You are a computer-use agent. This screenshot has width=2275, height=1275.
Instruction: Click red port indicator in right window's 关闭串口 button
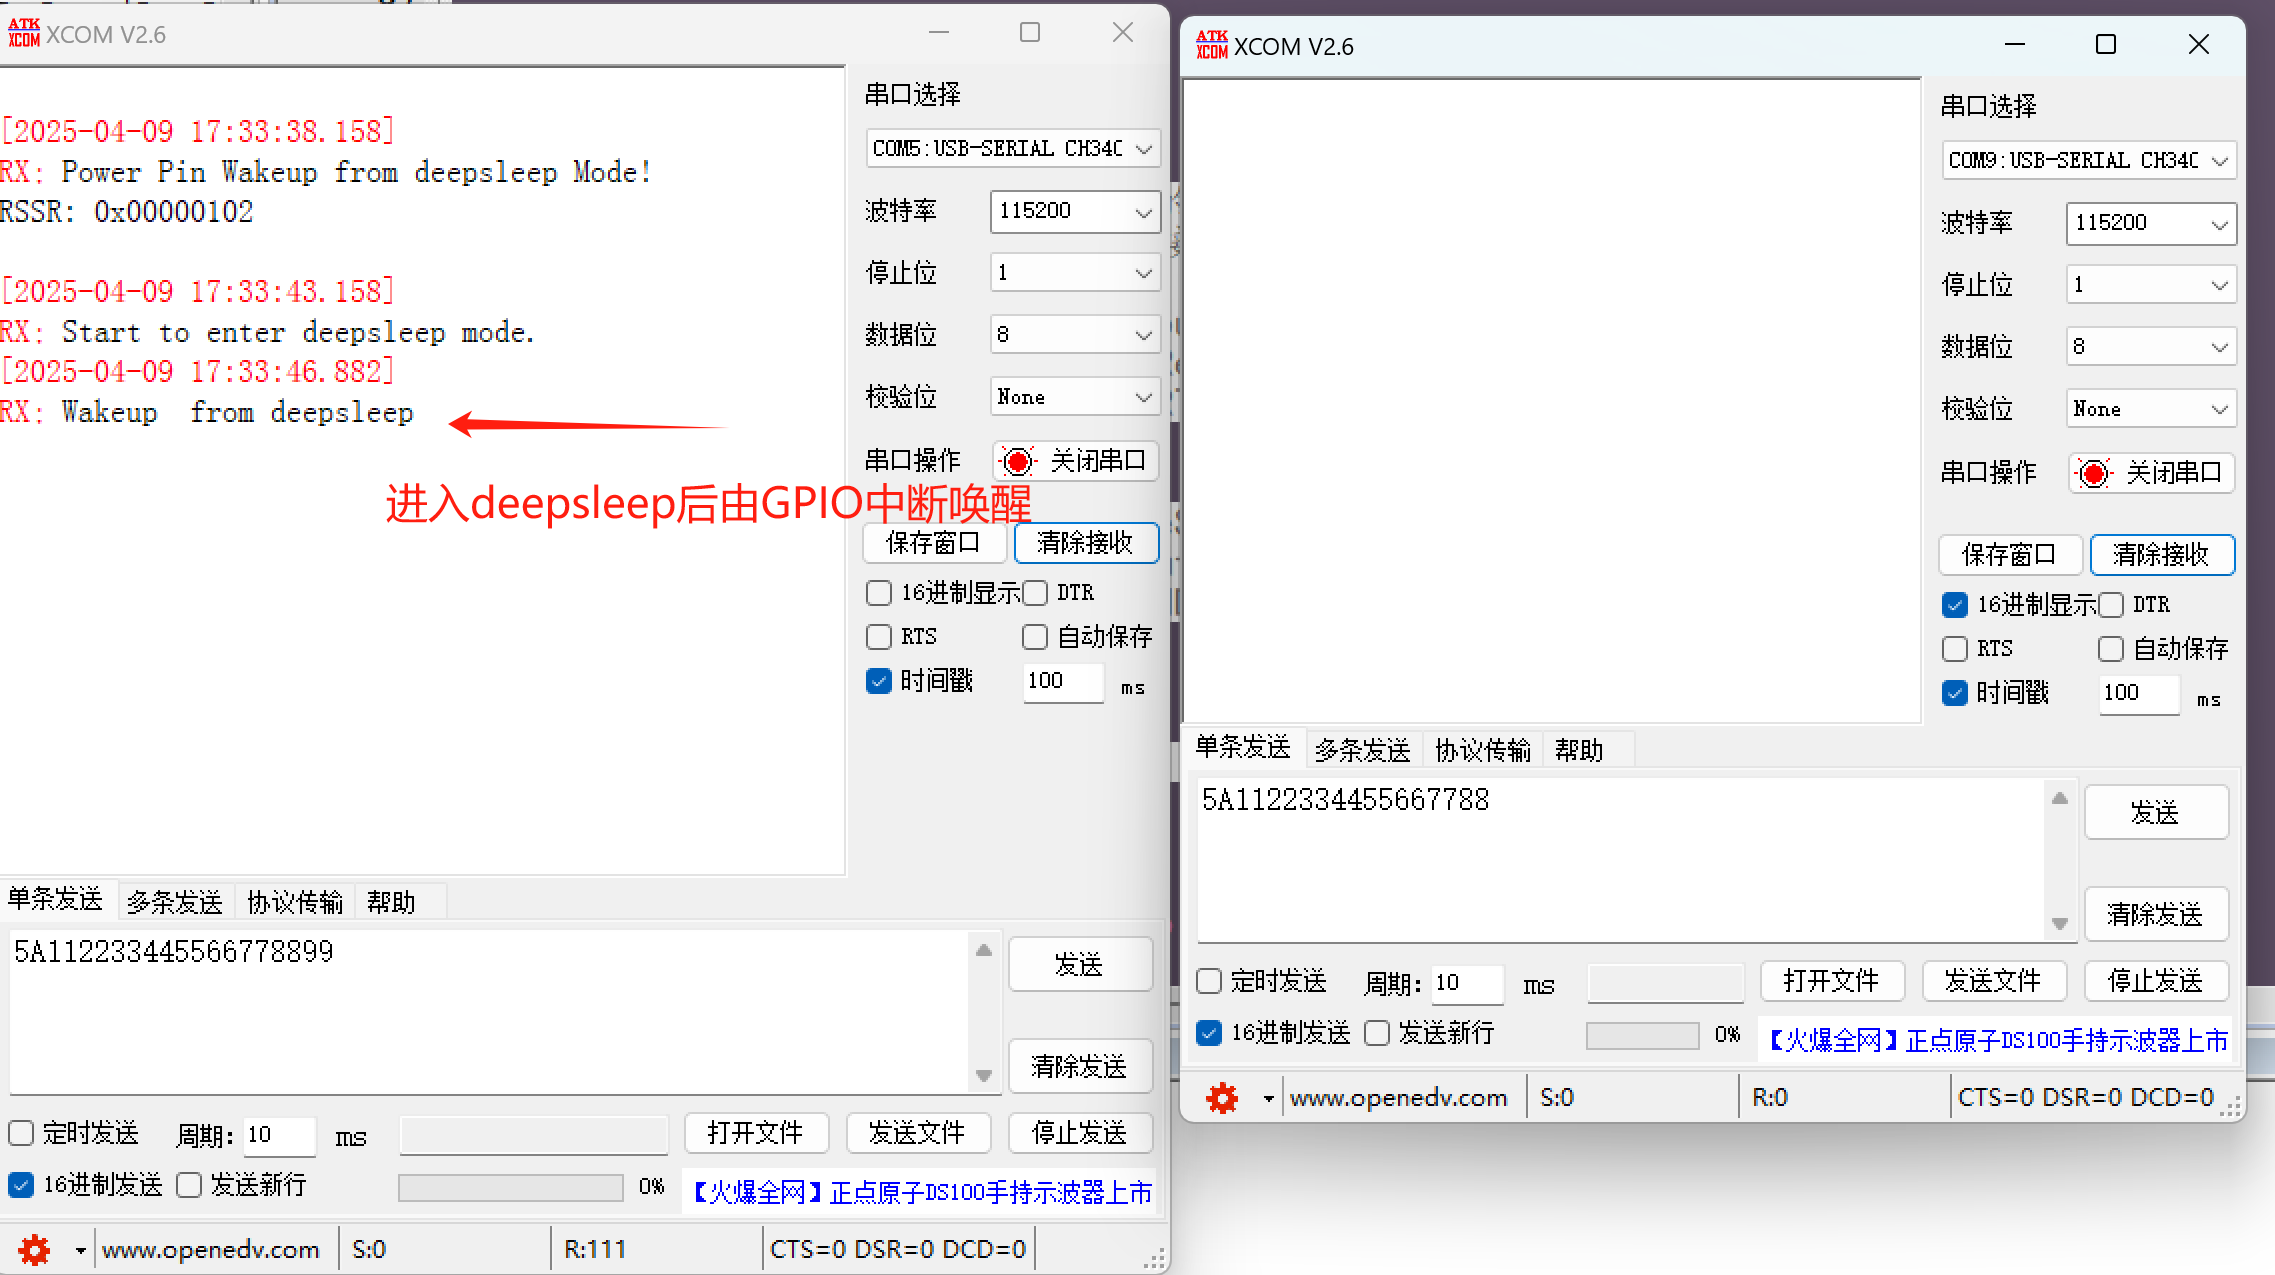pyautogui.click(x=2094, y=473)
